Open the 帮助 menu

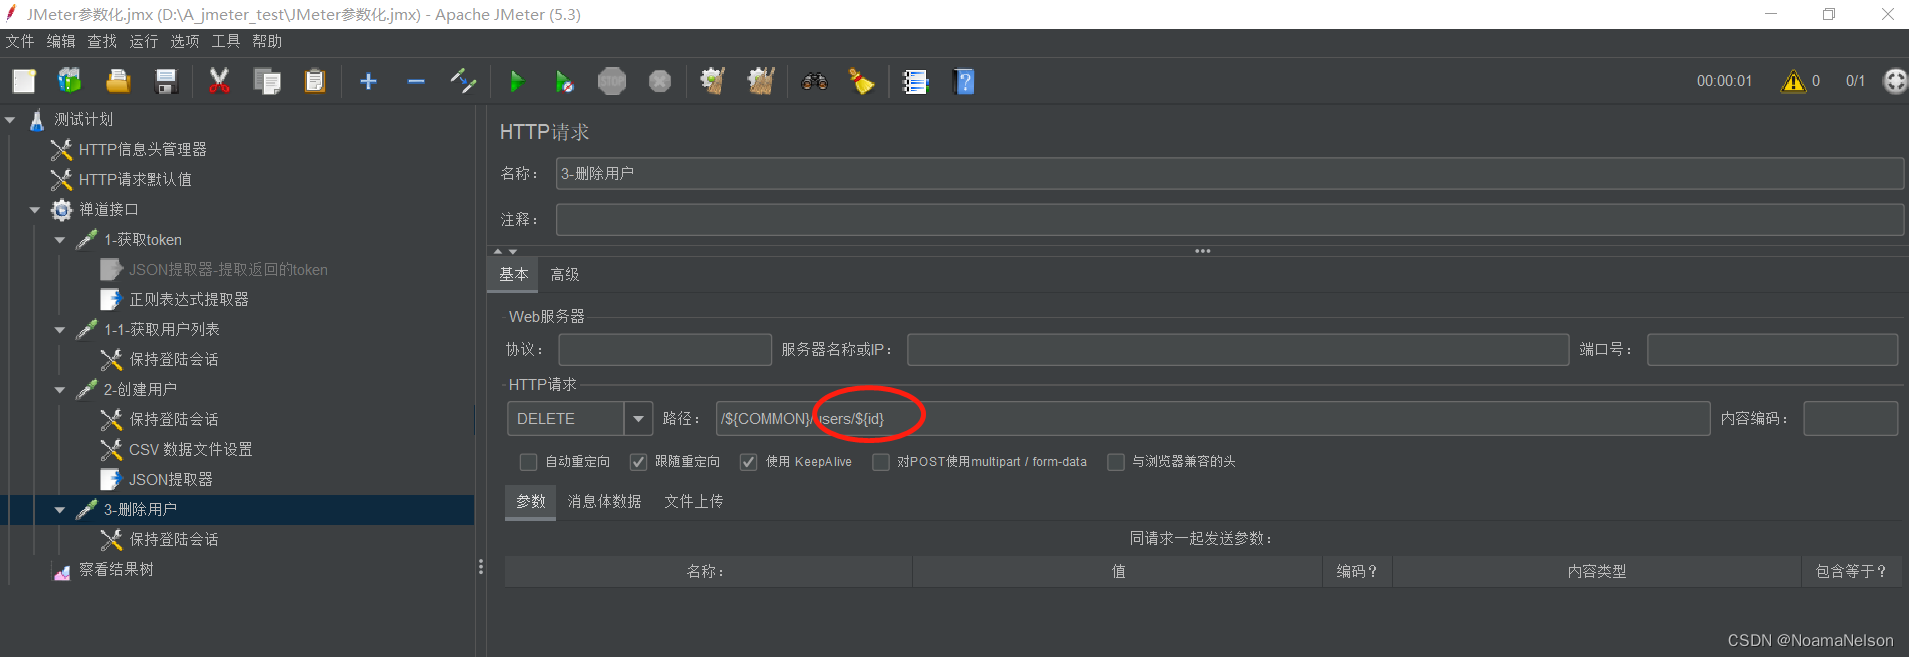(x=267, y=41)
